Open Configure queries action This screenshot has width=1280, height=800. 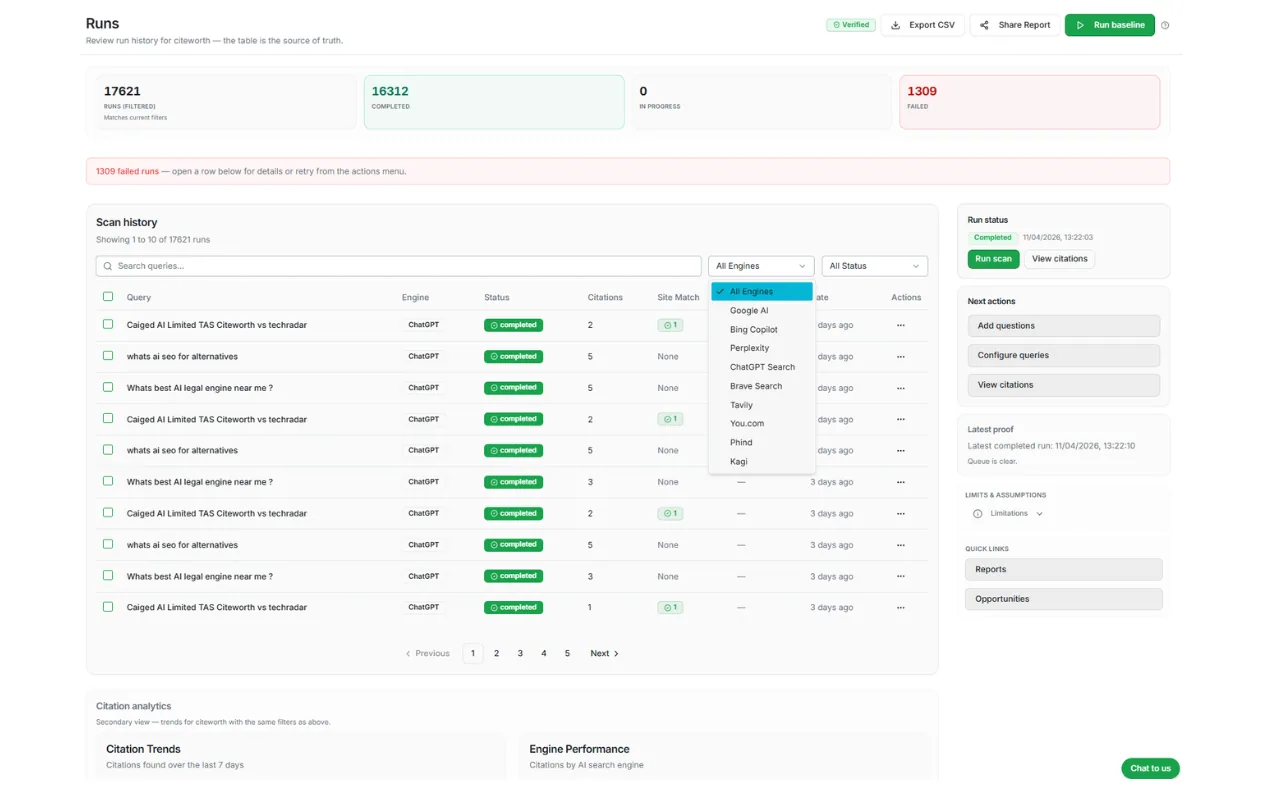pos(1064,355)
